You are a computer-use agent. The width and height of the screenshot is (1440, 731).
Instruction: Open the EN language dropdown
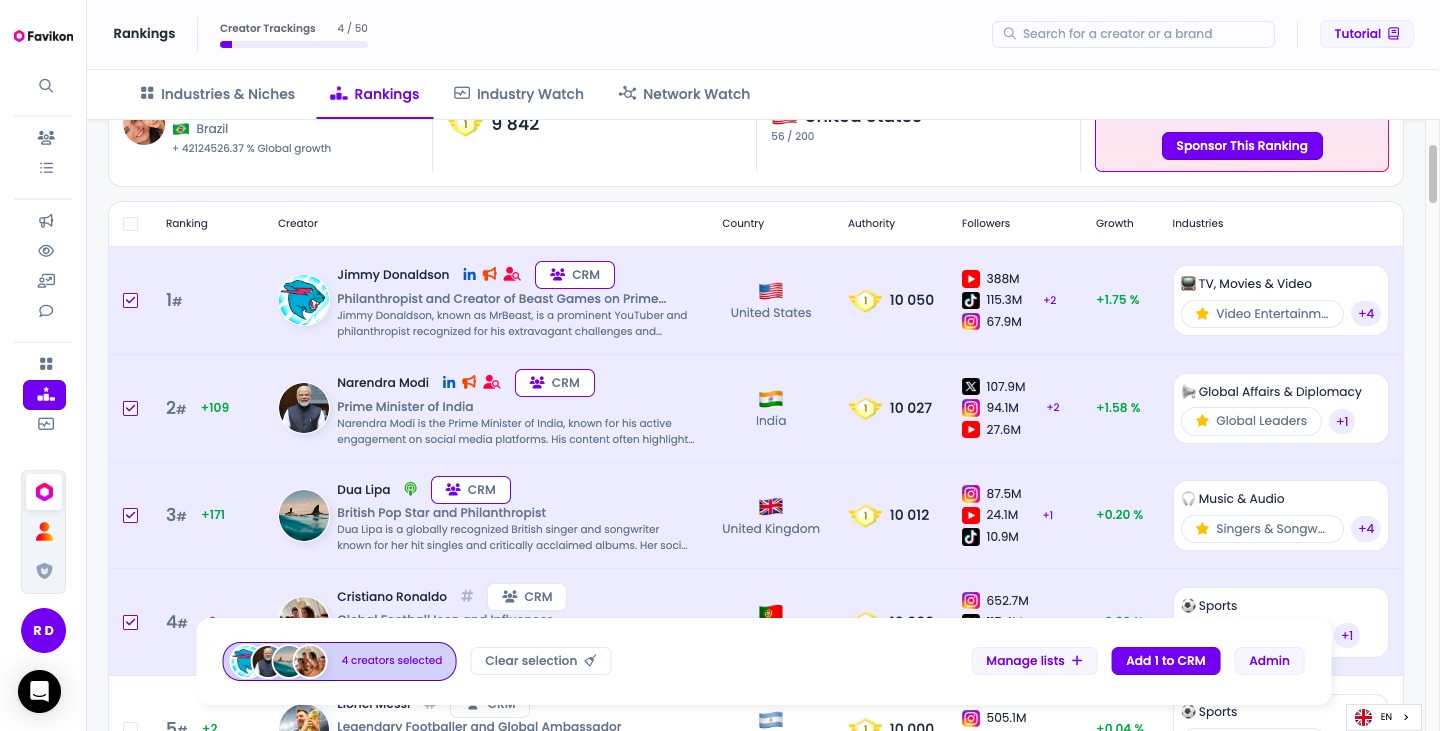pyautogui.click(x=1384, y=717)
